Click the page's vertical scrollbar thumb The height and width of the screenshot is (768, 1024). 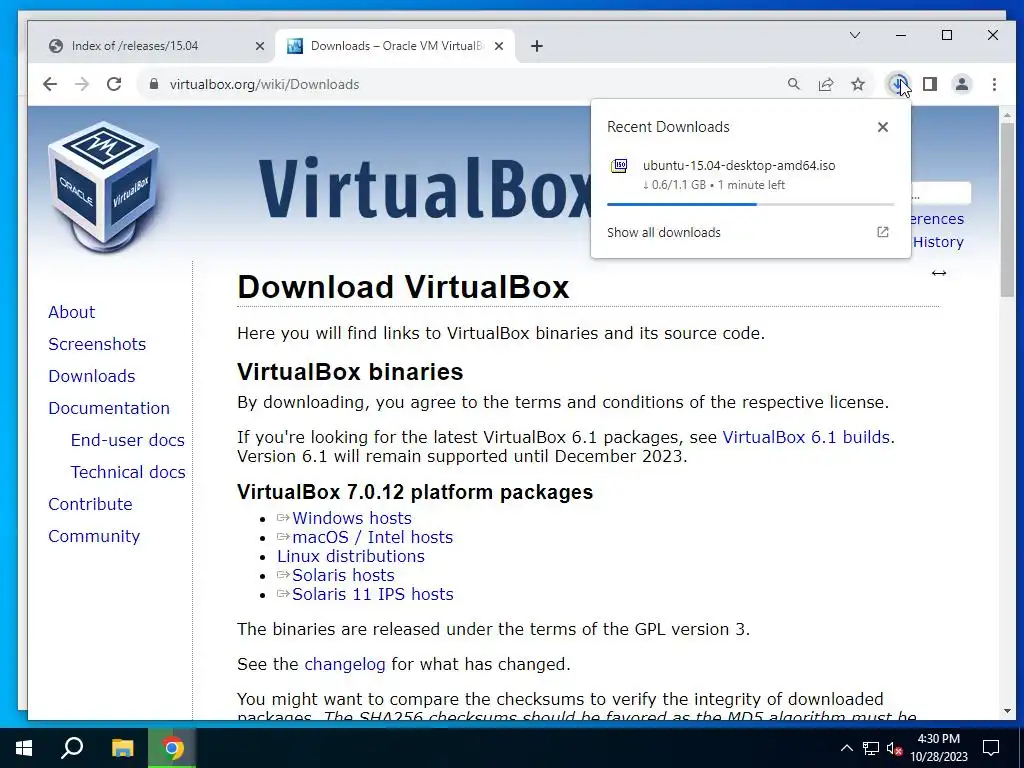[x=1006, y=209]
